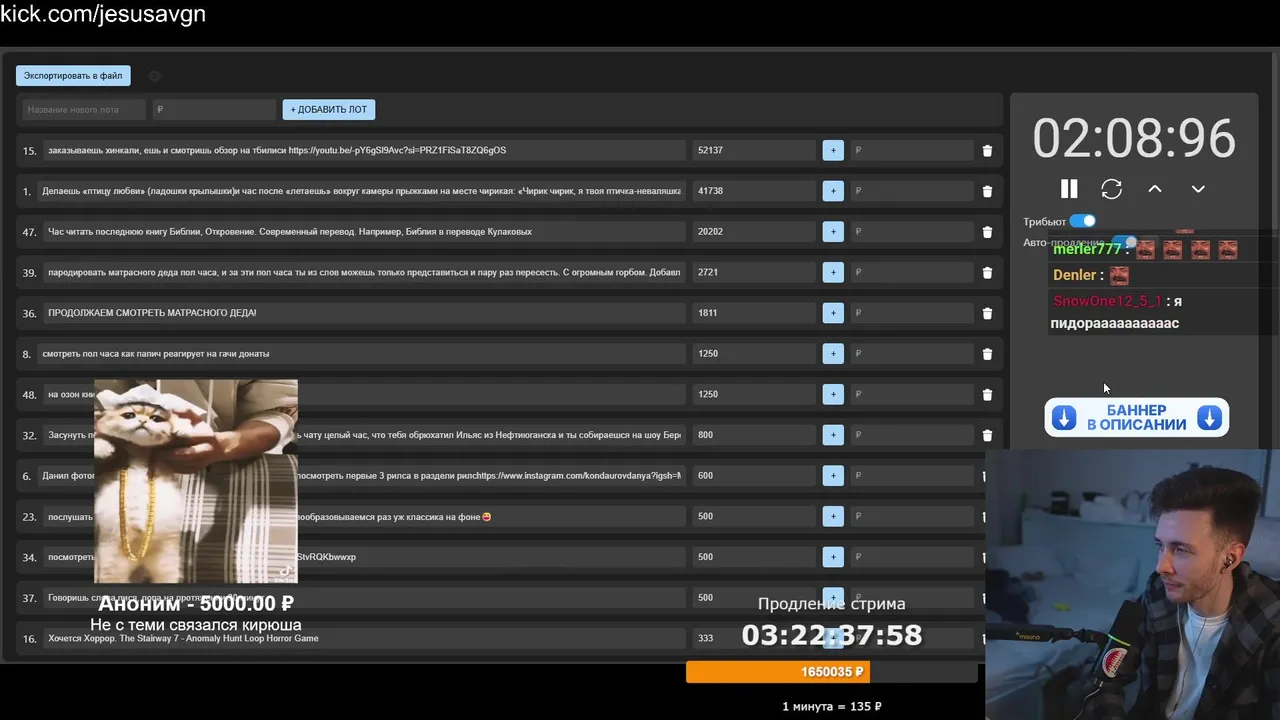Click the Аноним - 5000.00 ₽ donation alert
The image size is (1280, 720).
[x=196, y=603]
